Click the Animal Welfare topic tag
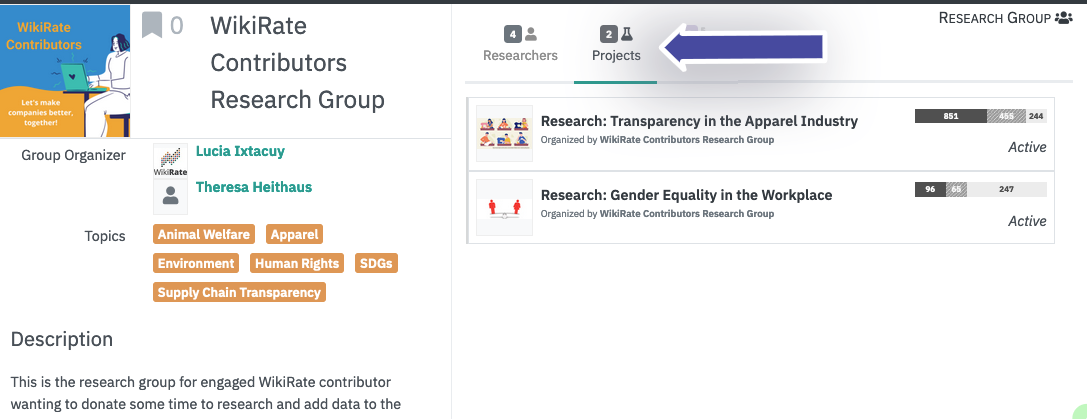Screen dimensions: 1087x419 [204, 234]
